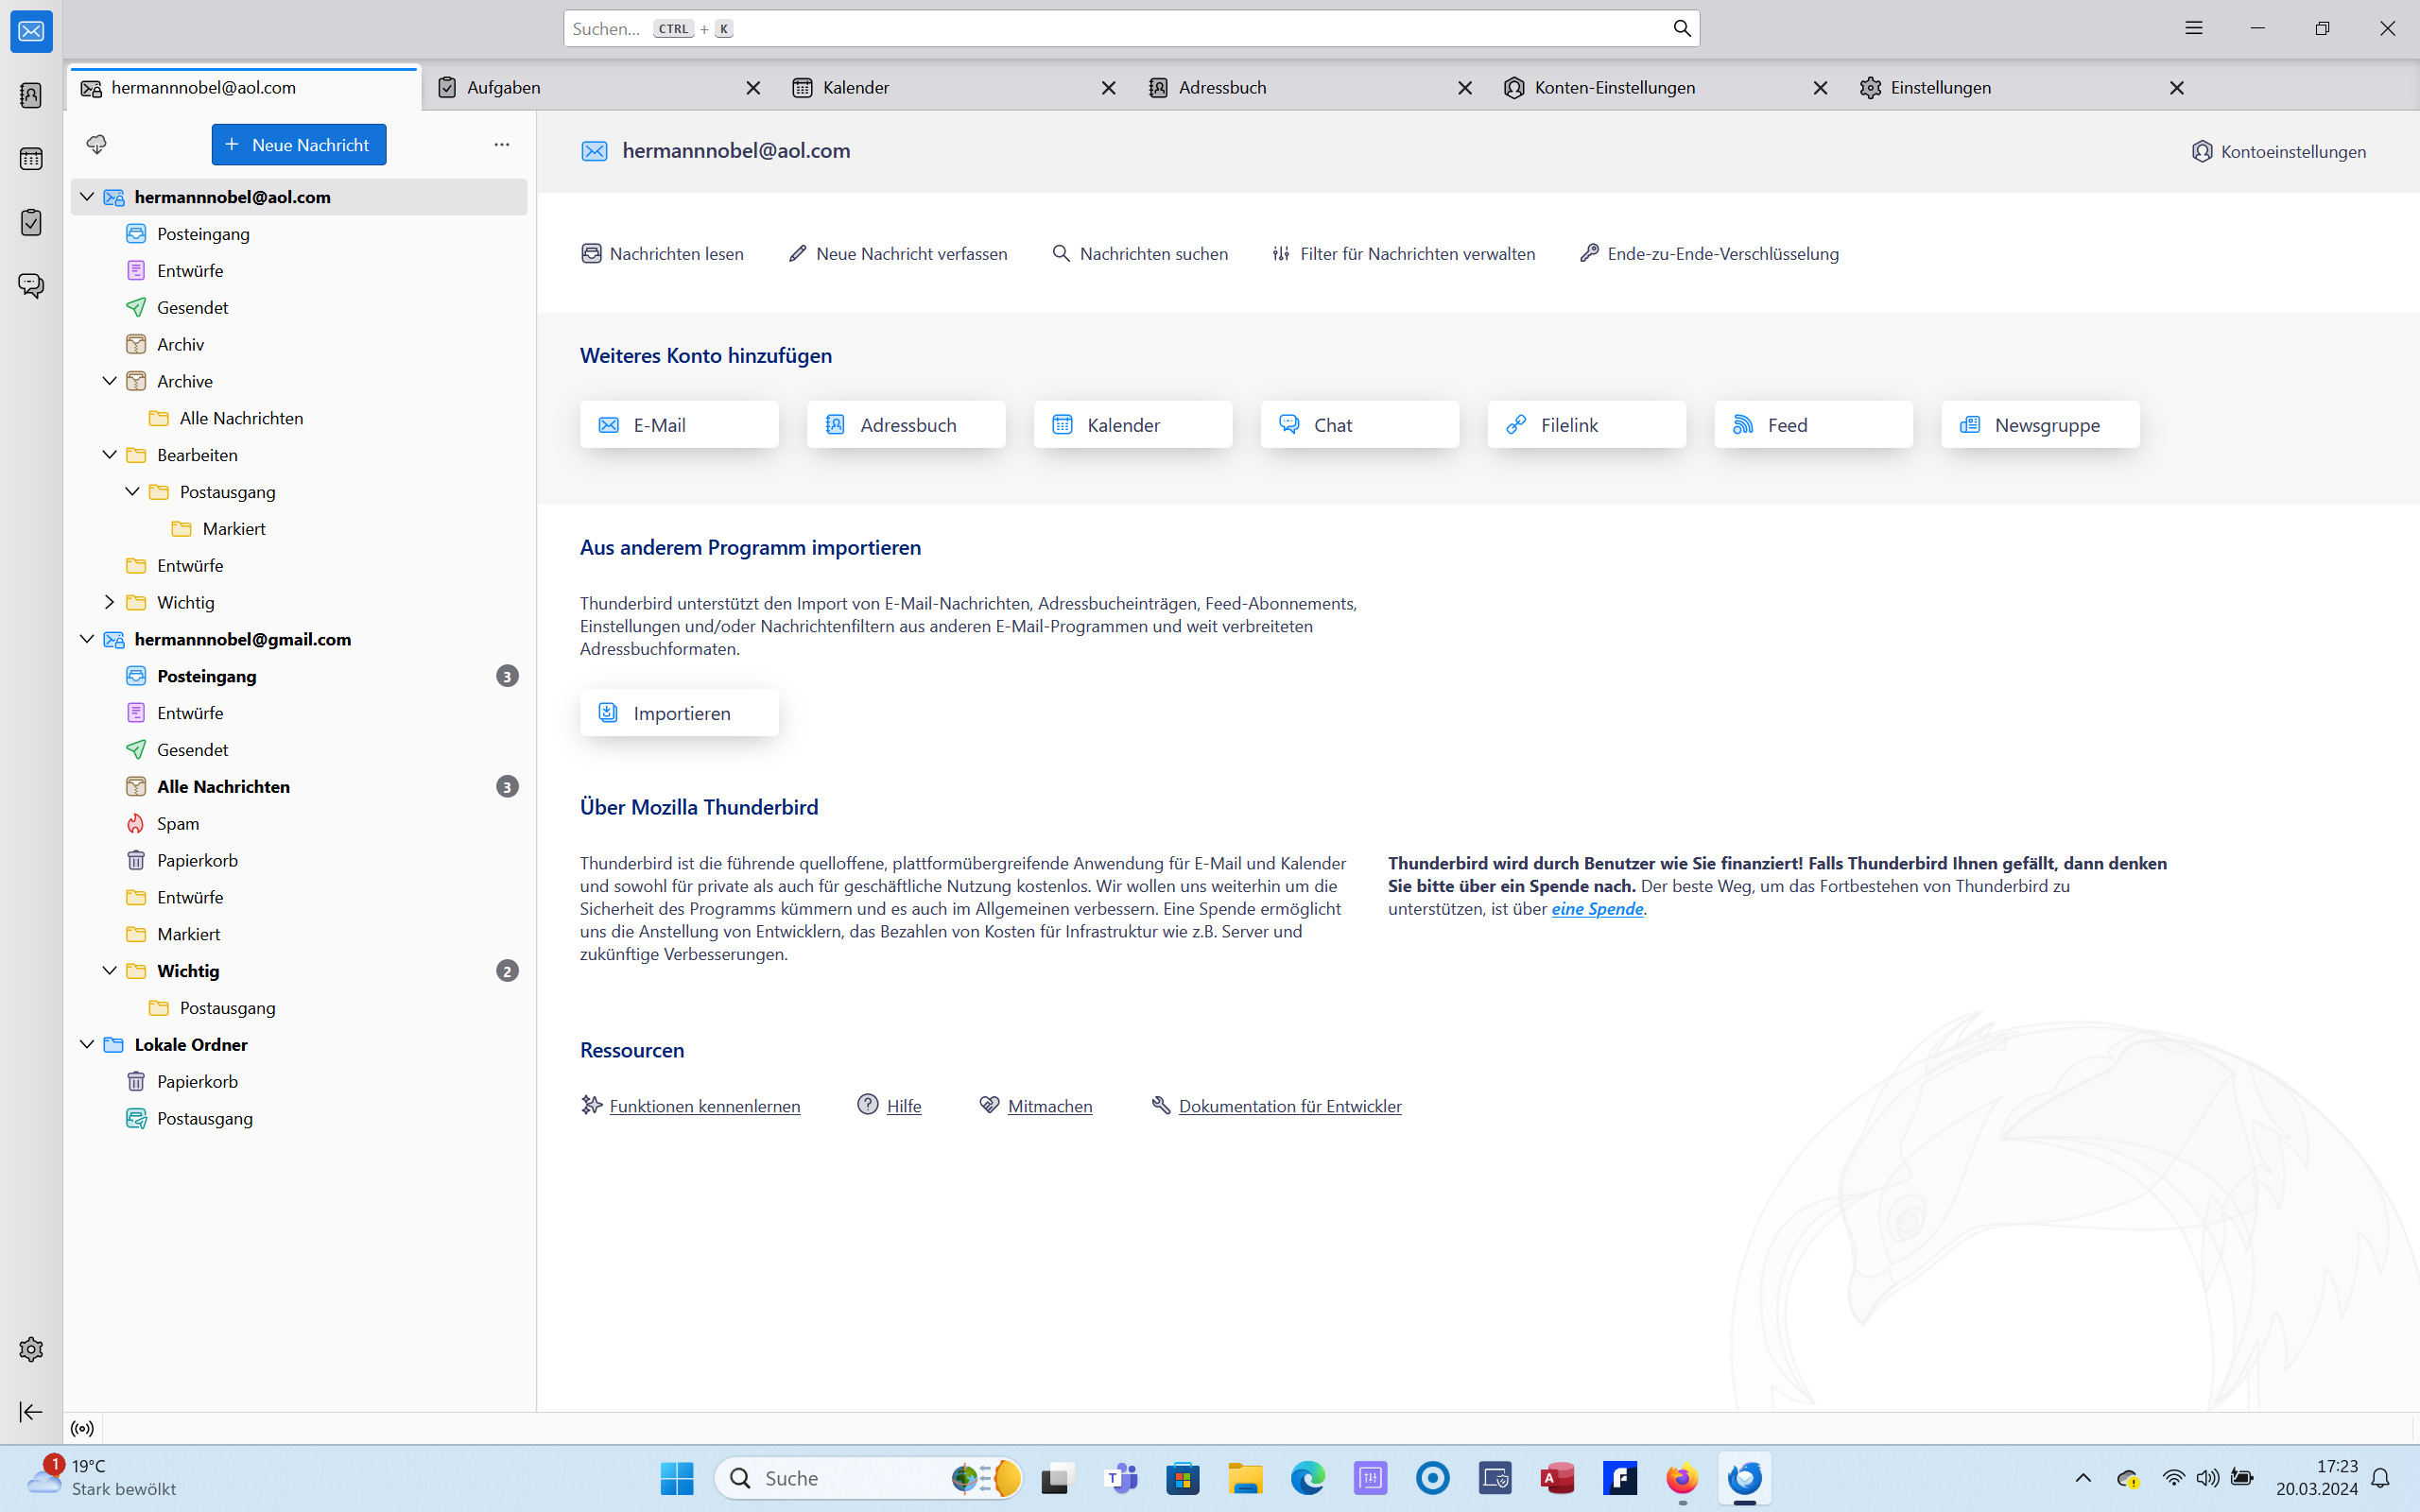Collapse the Lokale Ordner tree
2420x1512 pixels.
pos(87,1045)
